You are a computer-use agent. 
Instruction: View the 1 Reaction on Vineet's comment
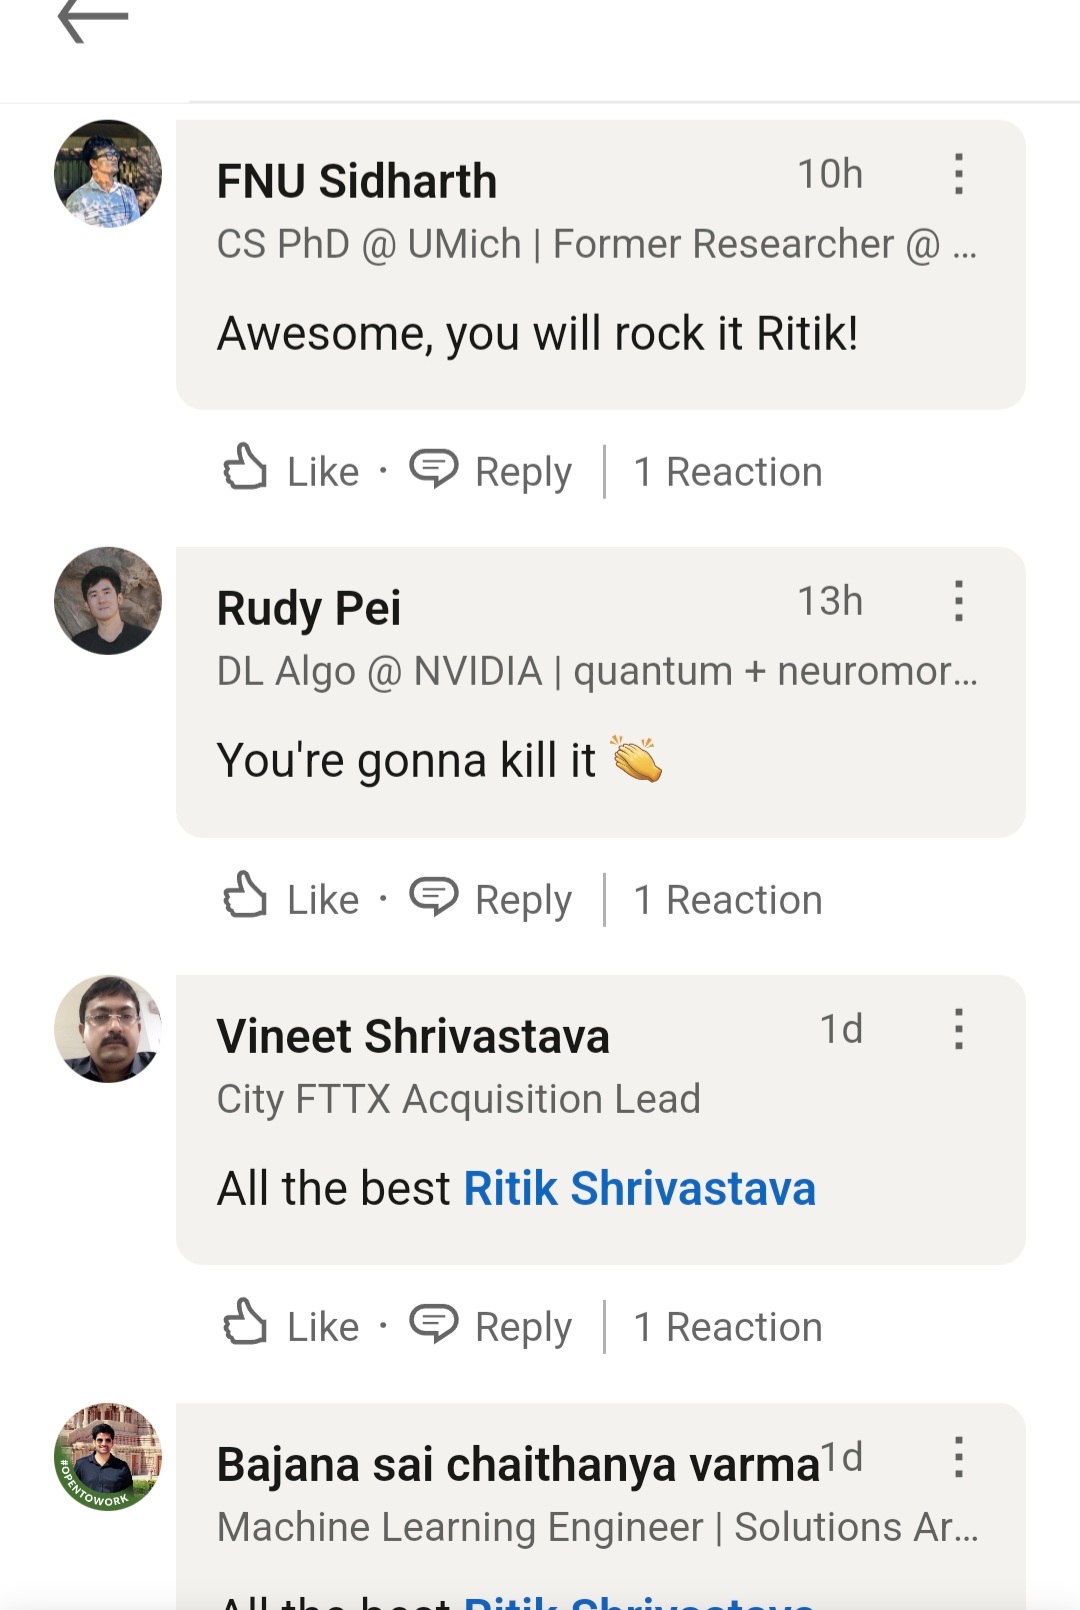[x=728, y=1327]
